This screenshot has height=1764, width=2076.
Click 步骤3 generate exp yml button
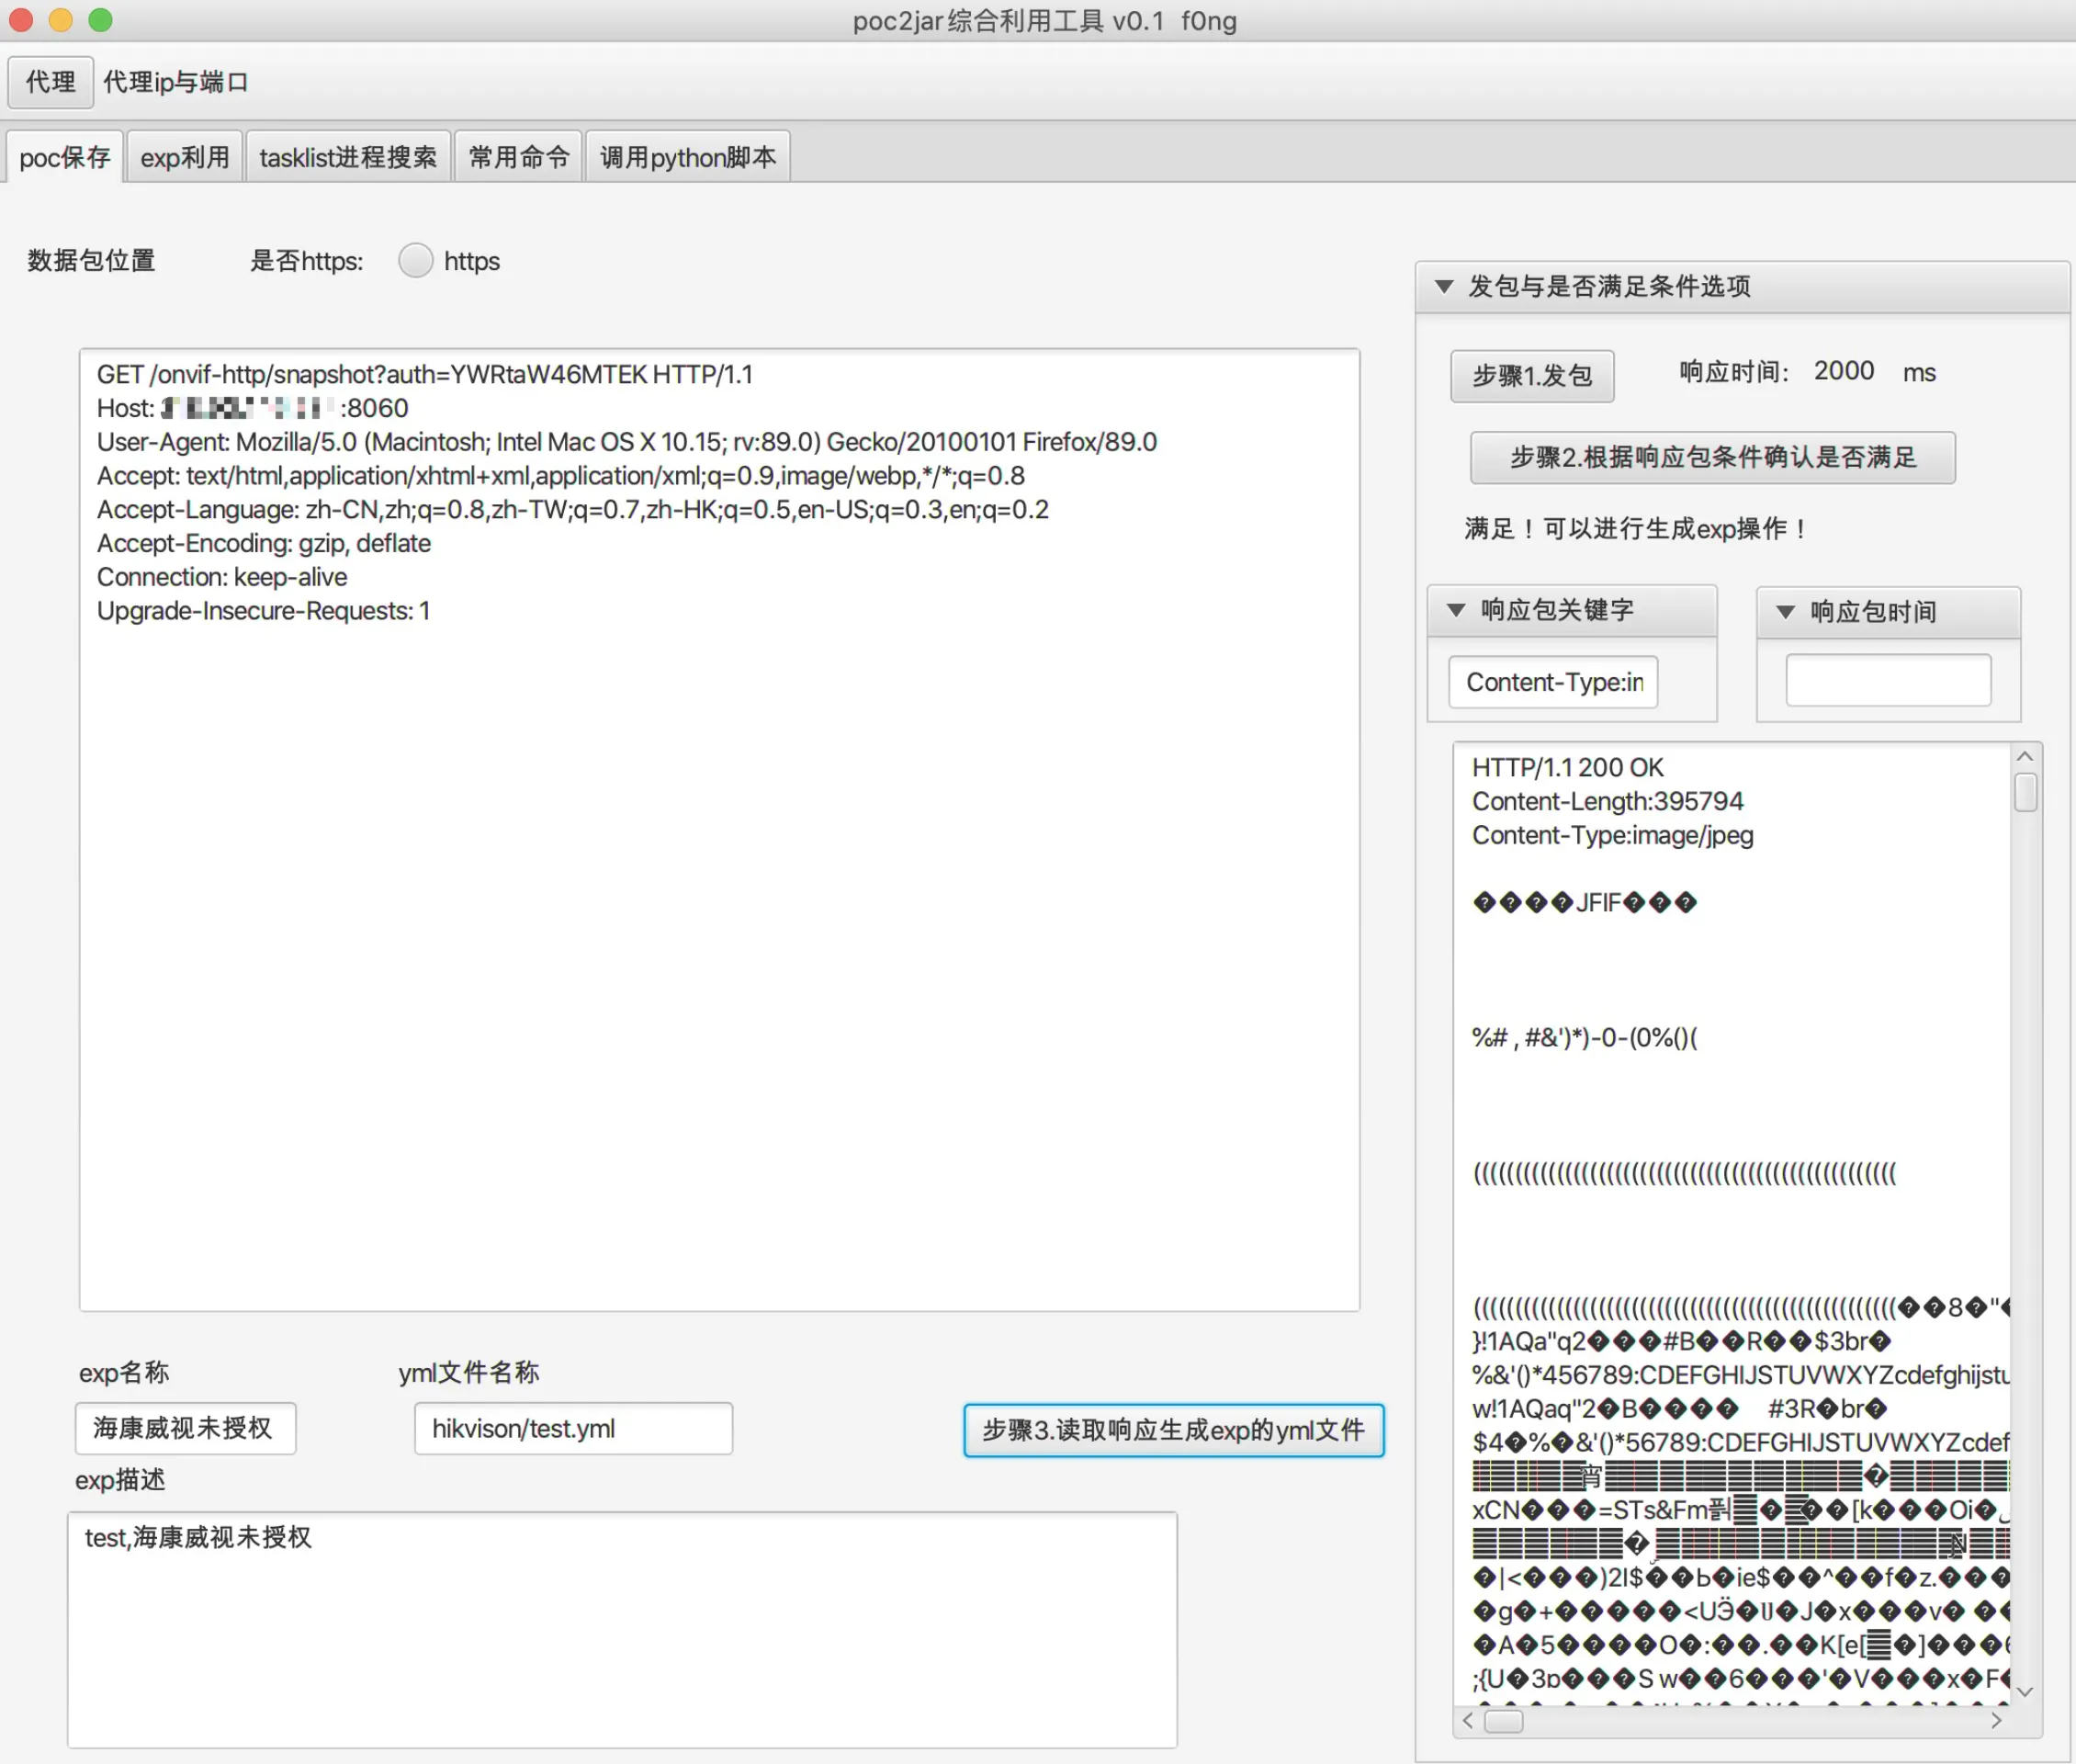click(x=1173, y=1430)
